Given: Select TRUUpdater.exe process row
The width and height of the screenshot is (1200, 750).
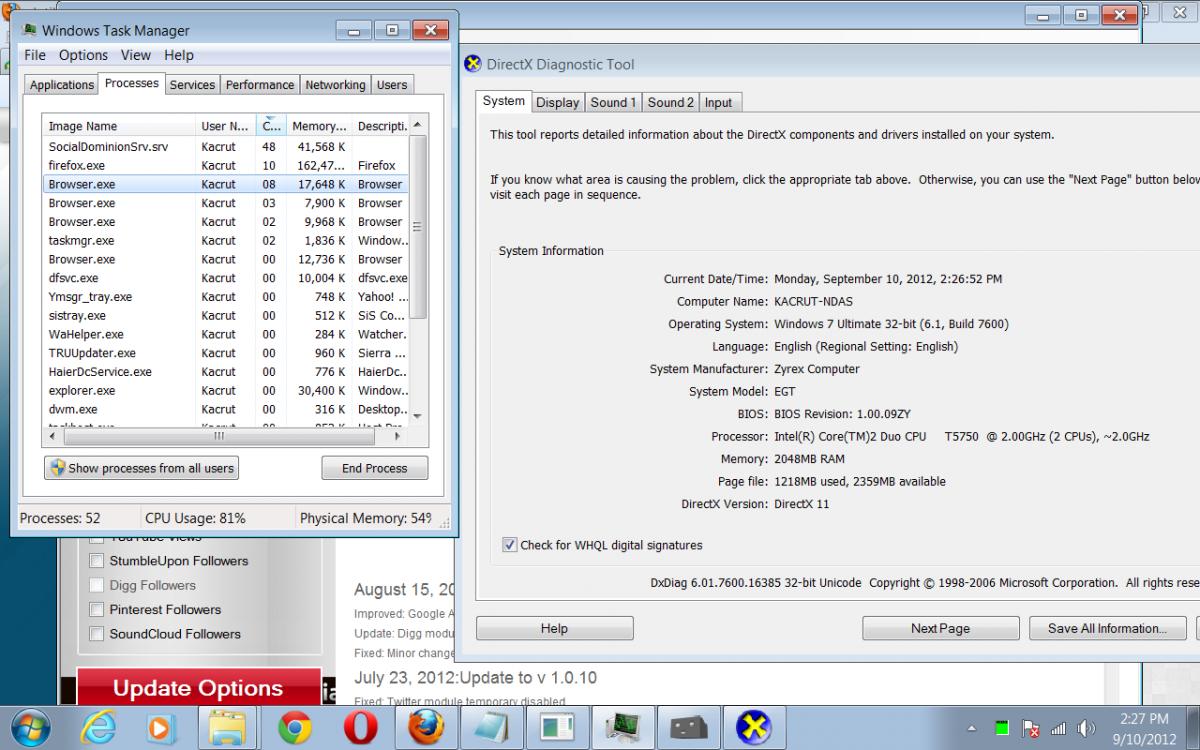Looking at the screenshot, I should tap(225, 353).
